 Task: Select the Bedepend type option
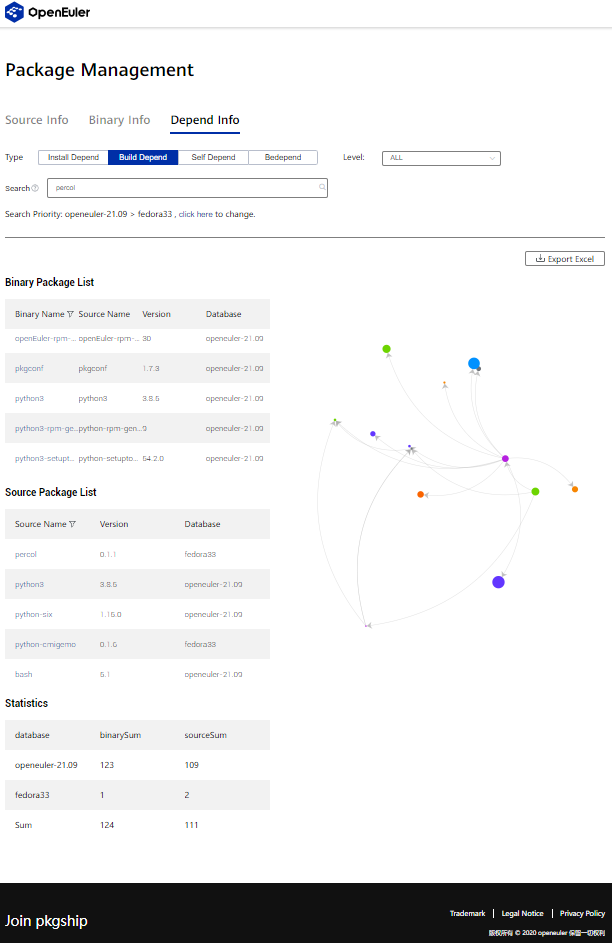(x=283, y=157)
